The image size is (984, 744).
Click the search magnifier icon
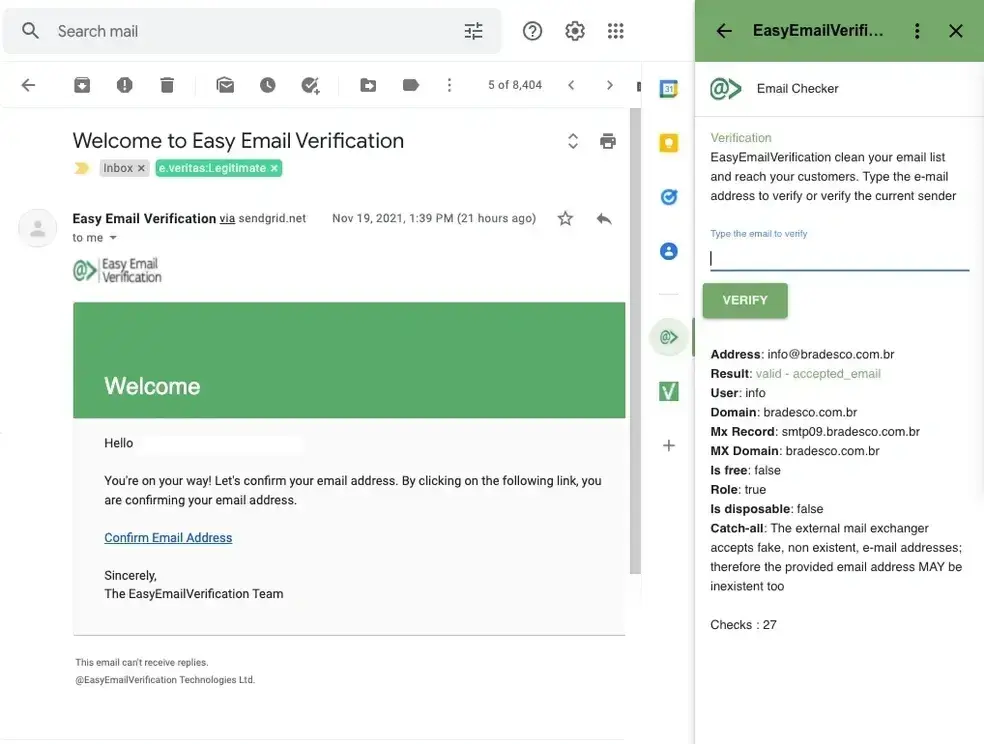pyautogui.click(x=30, y=31)
